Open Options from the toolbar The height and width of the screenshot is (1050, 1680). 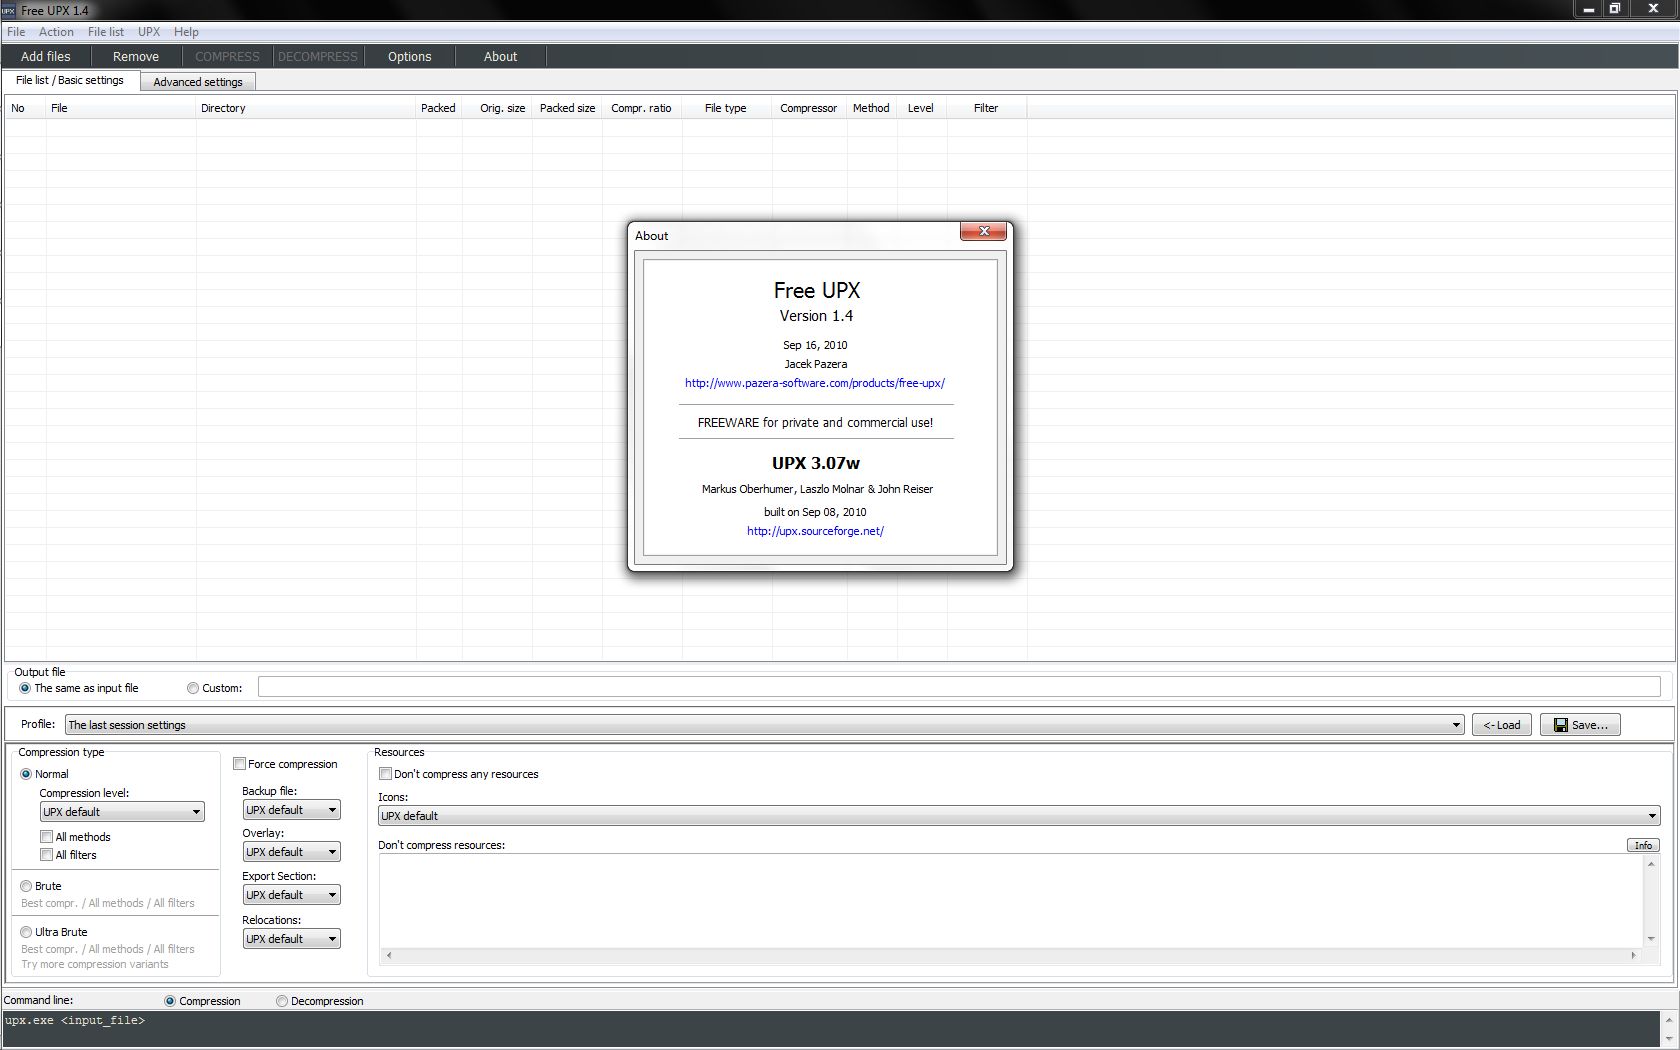point(410,57)
